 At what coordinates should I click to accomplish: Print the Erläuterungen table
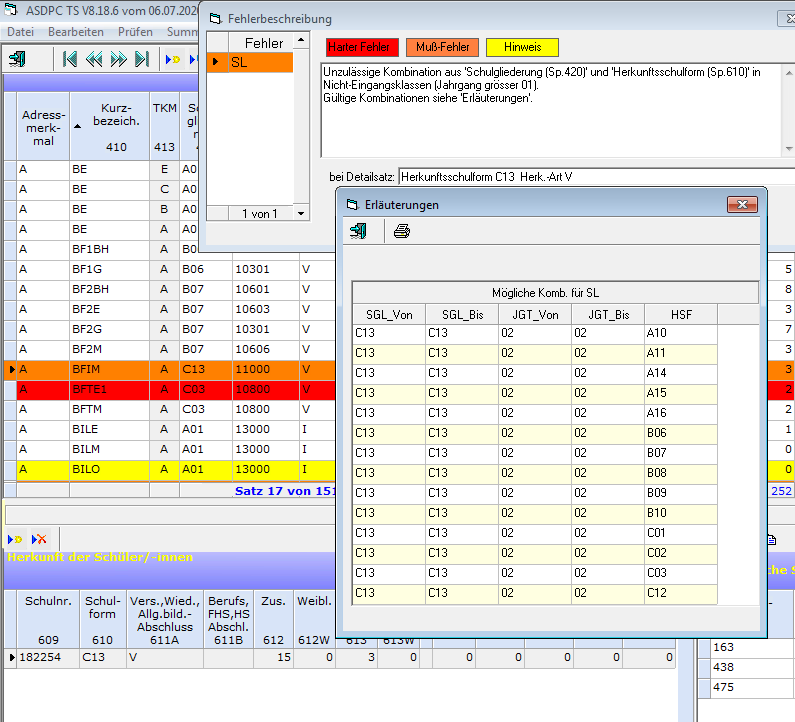pos(401,231)
